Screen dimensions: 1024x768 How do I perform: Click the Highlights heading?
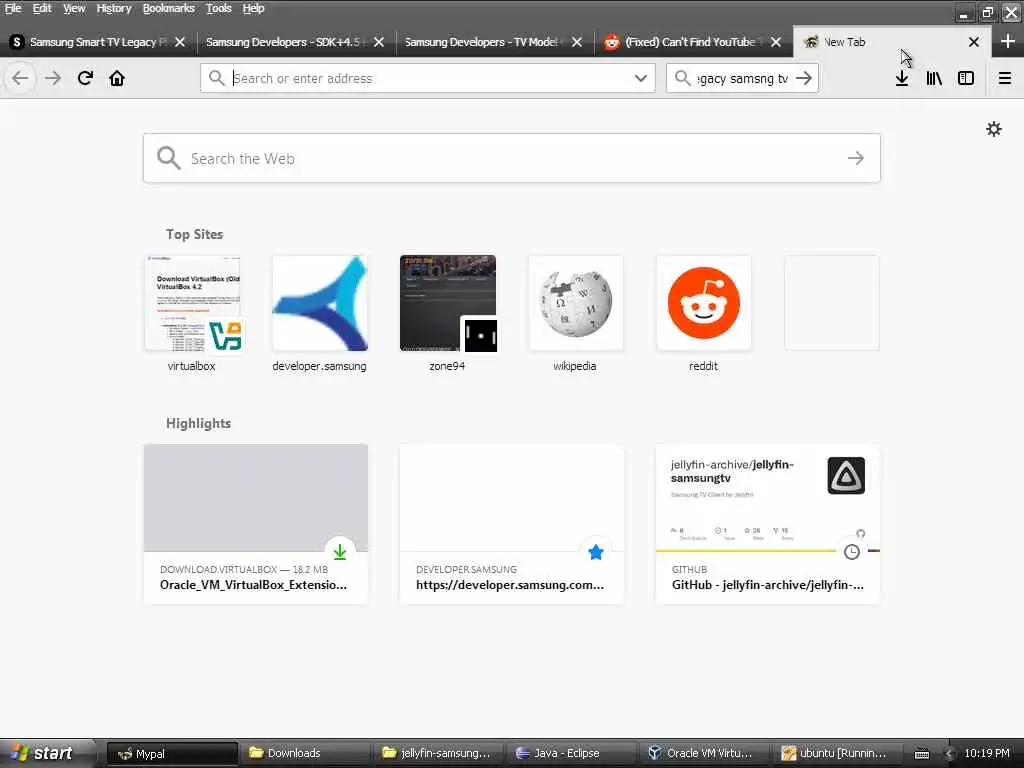click(x=199, y=423)
